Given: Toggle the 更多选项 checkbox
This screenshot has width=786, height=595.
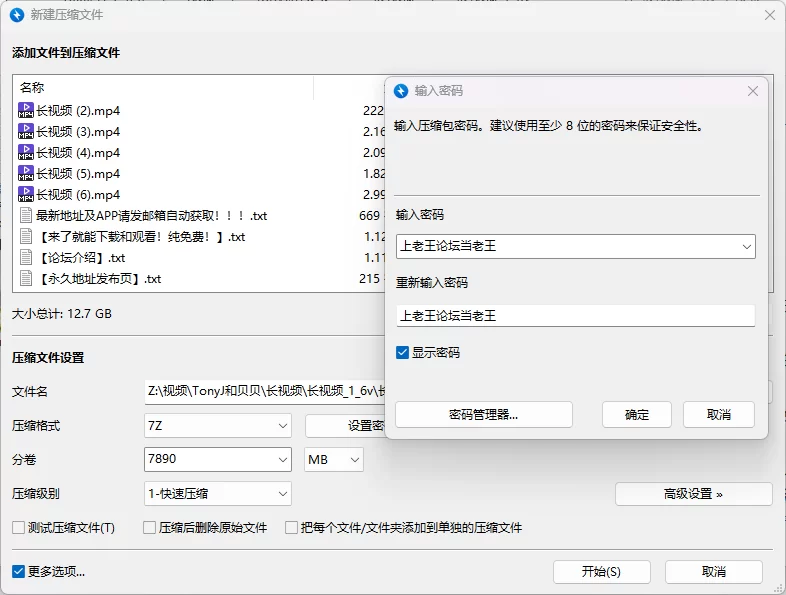Looking at the screenshot, I should pos(18,572).
